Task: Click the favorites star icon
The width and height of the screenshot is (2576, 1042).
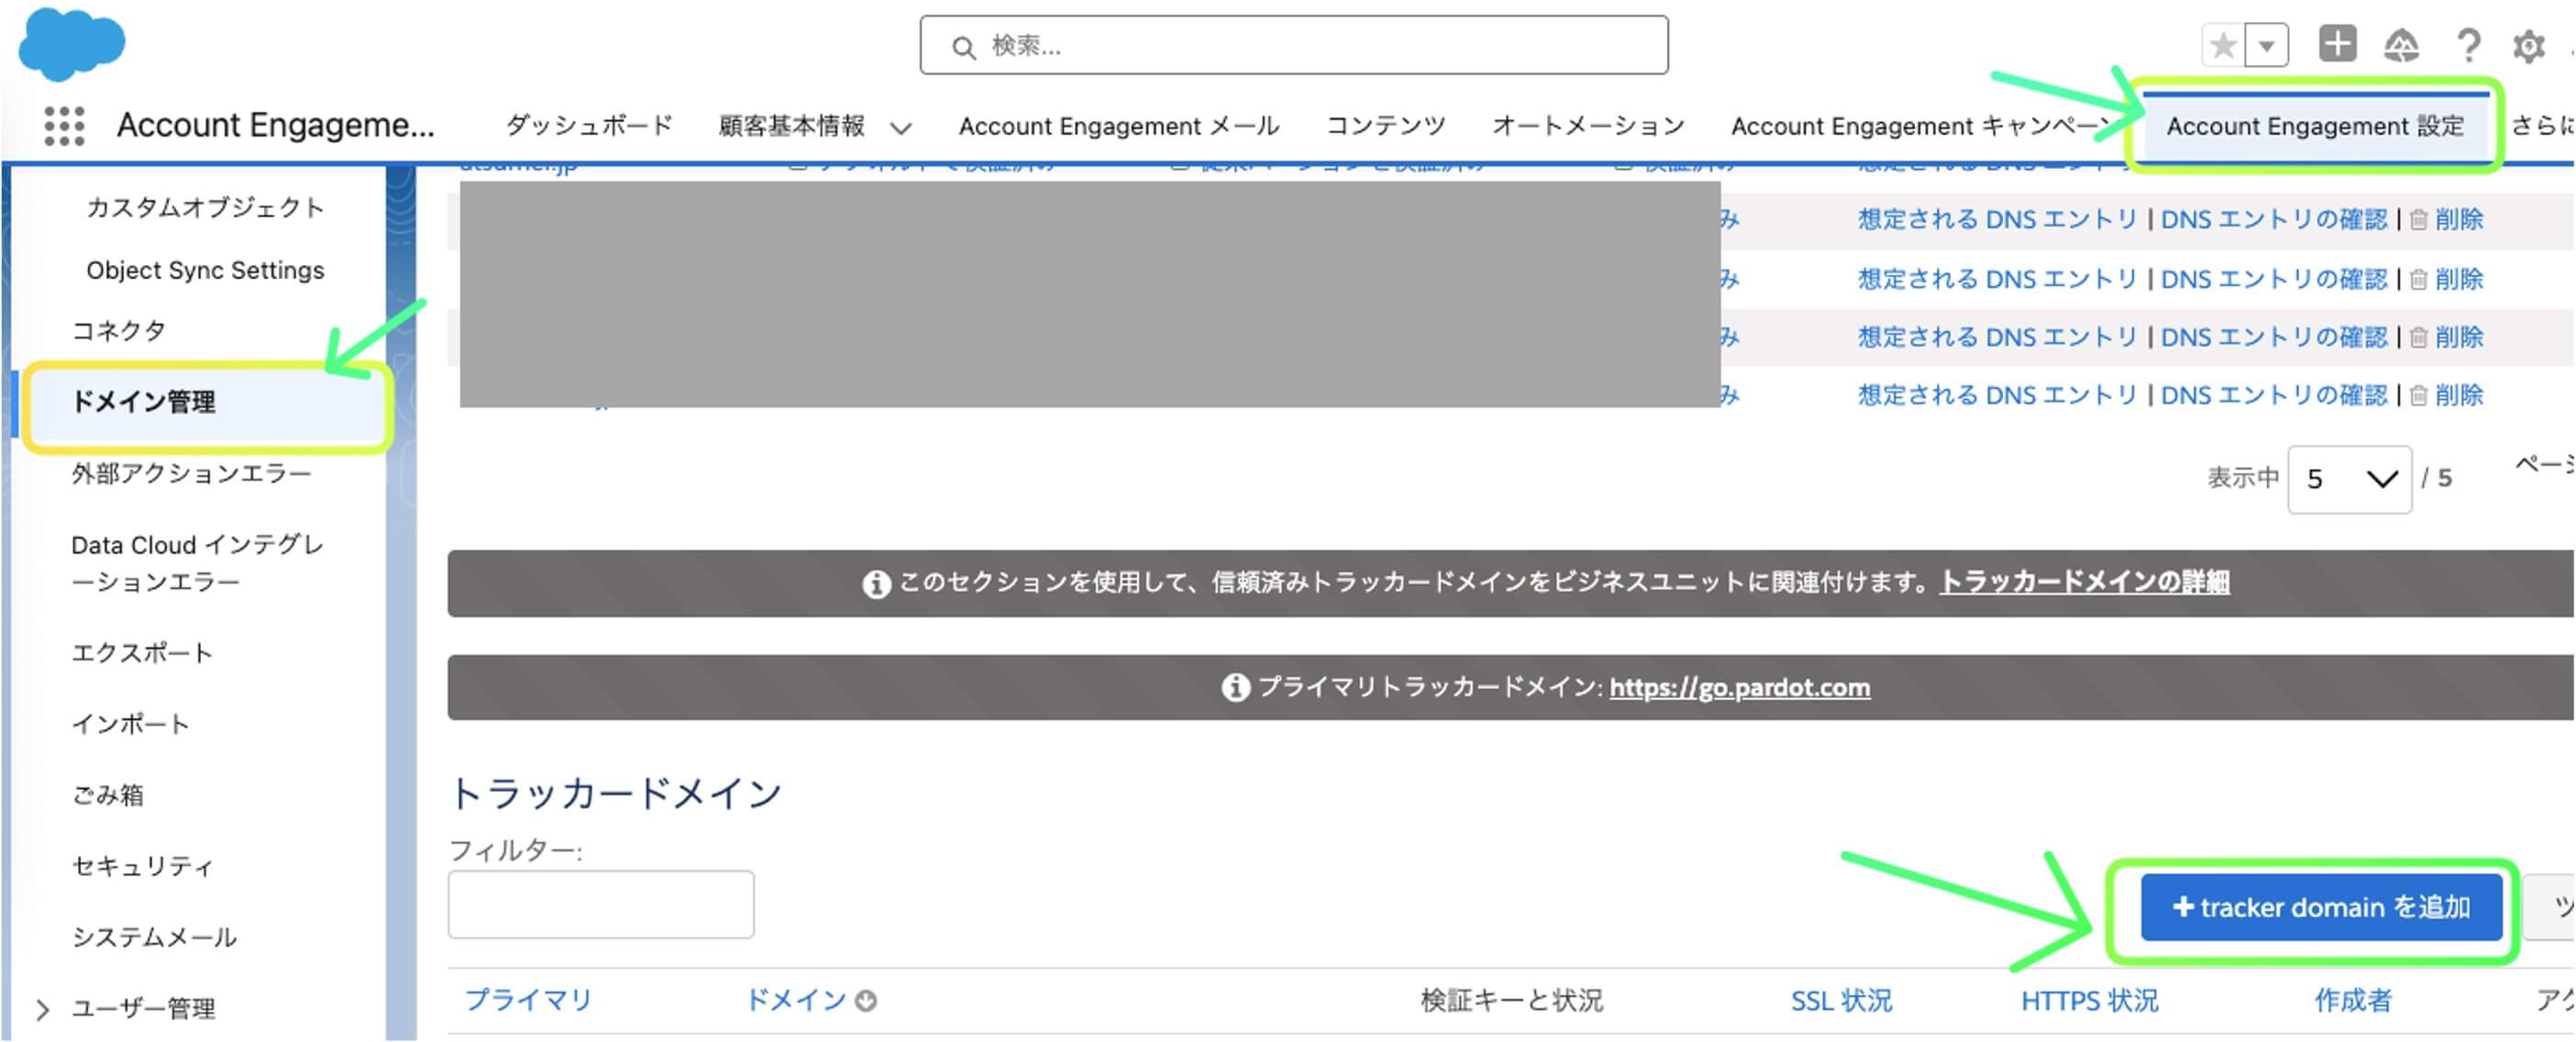Action: [2223, 46]
